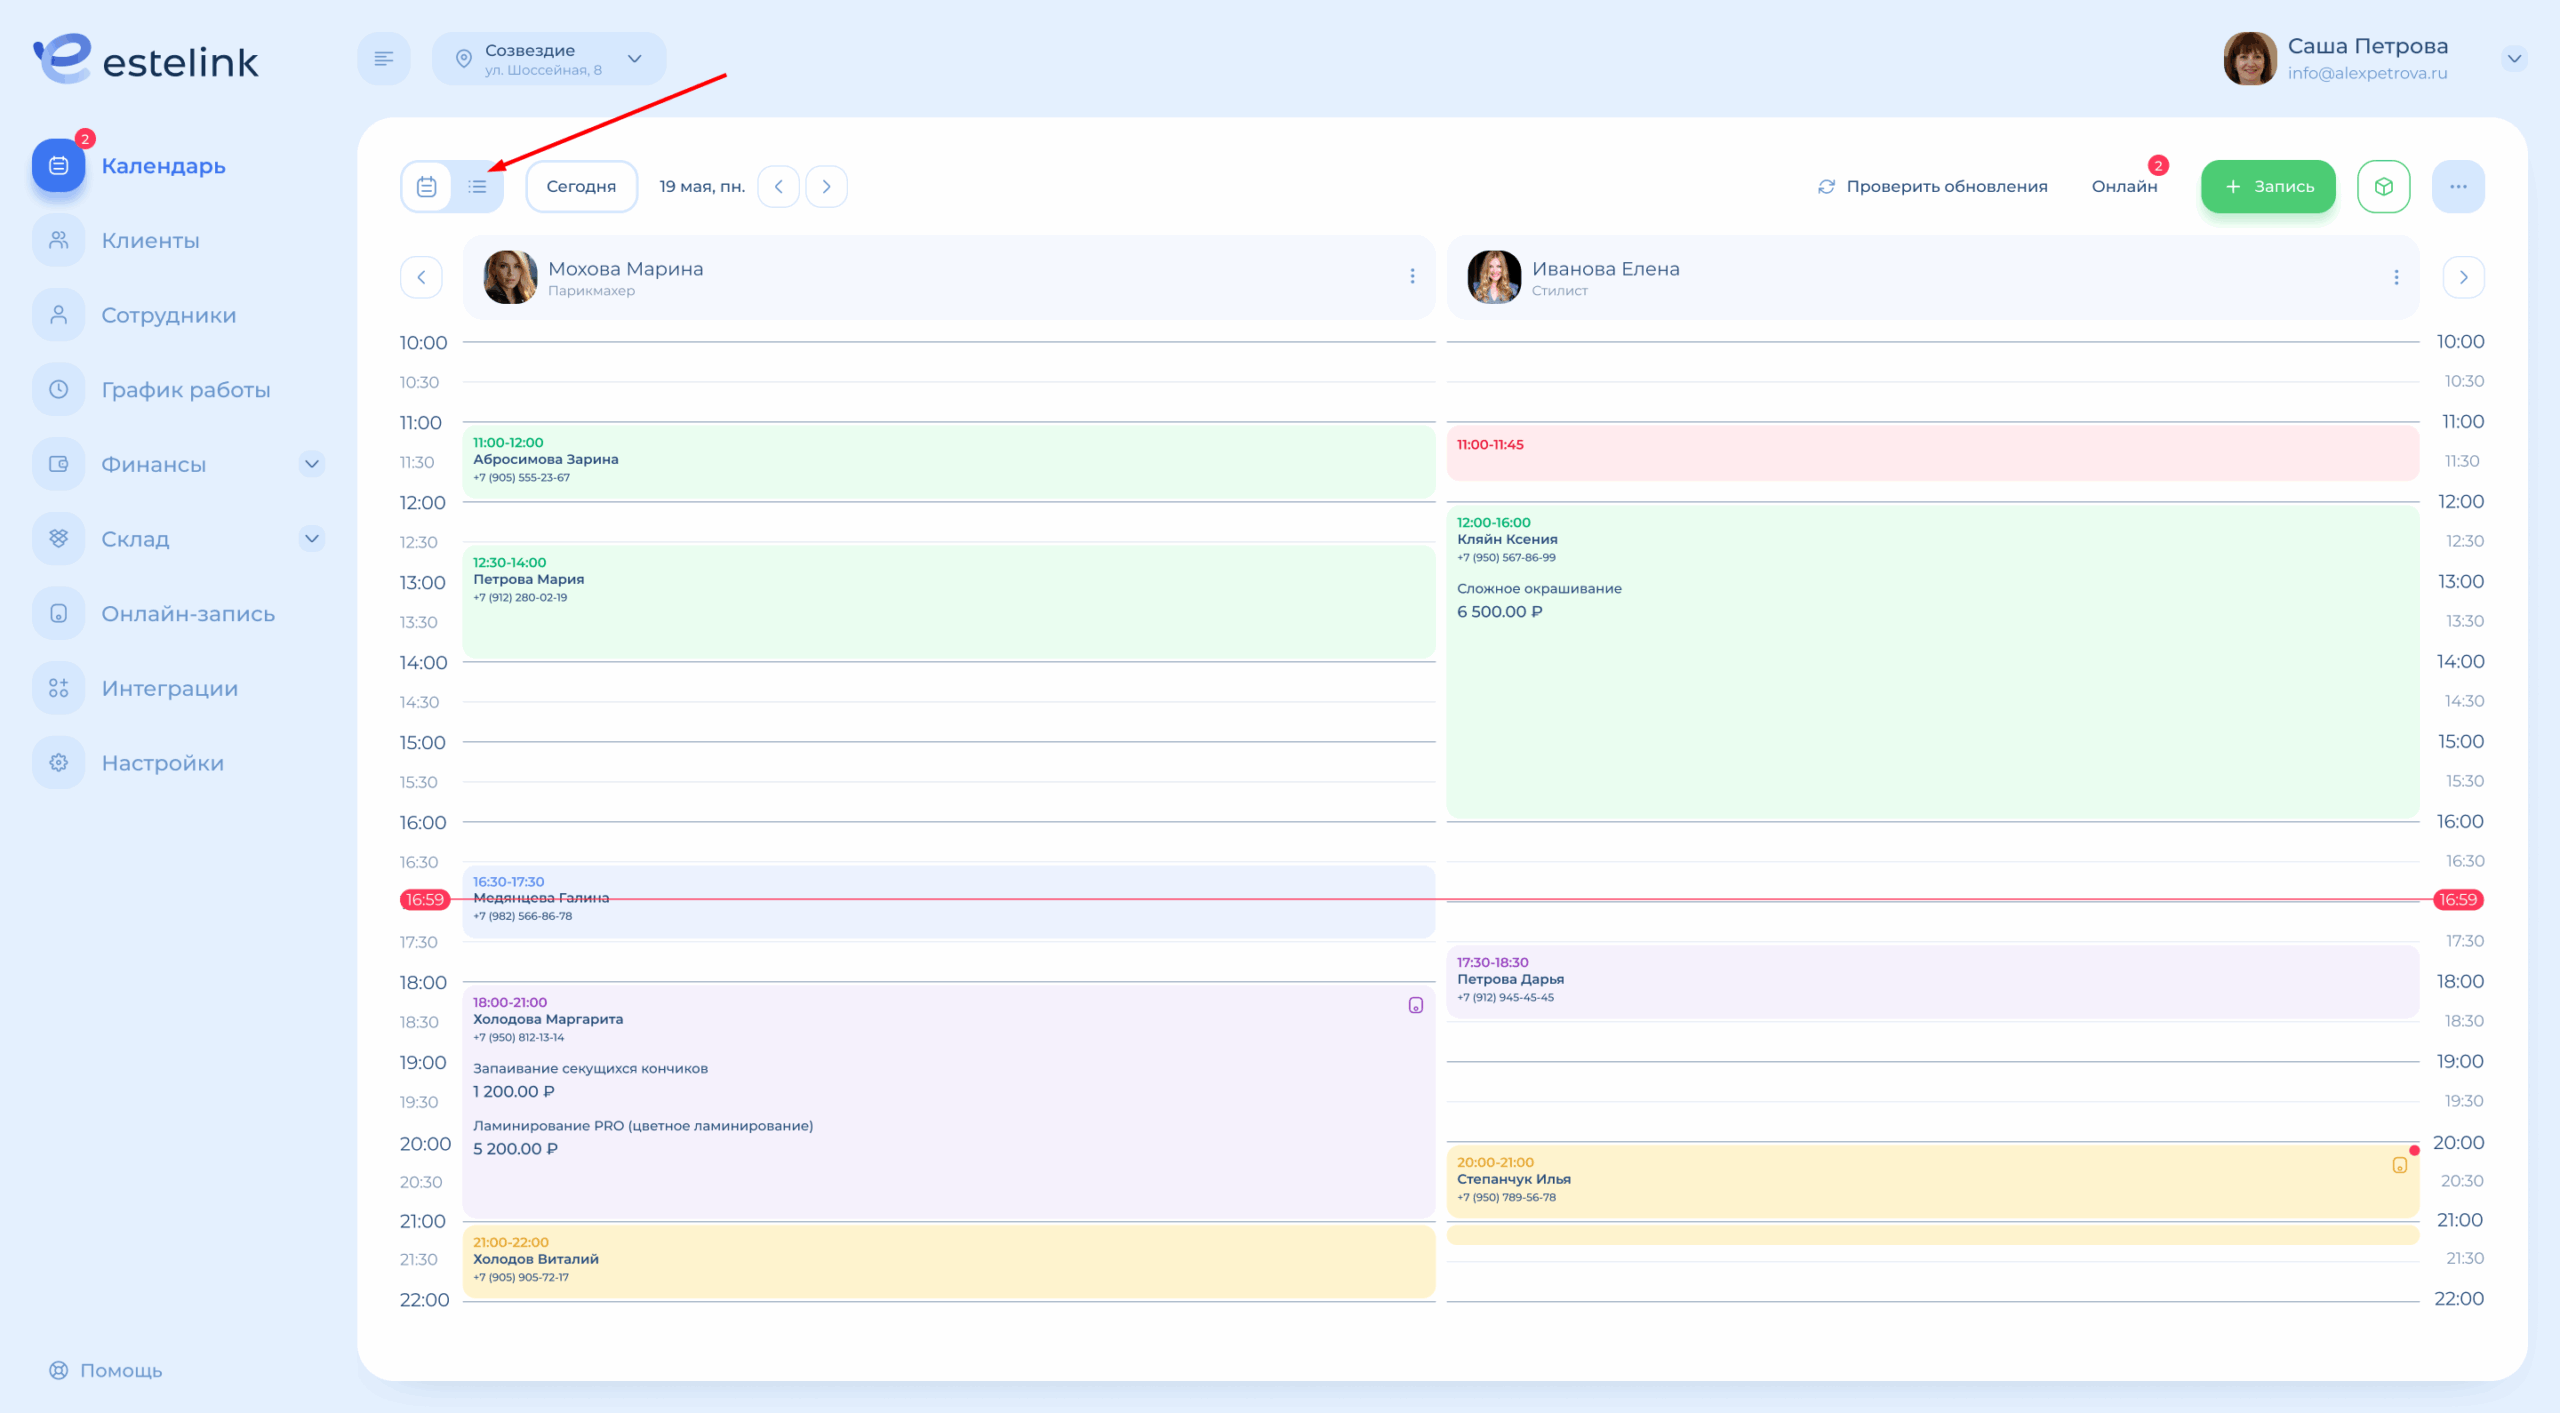Screen dimensions: 2560x1413
Task: Open the Финансы section
Action: (153, 465)
